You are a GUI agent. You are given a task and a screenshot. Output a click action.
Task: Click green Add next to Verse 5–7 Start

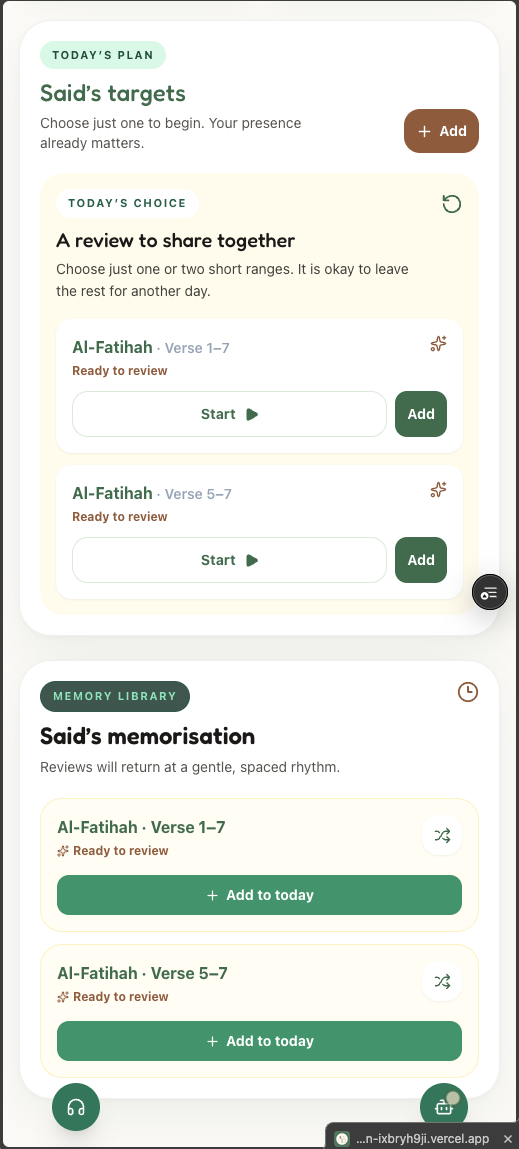421,560
